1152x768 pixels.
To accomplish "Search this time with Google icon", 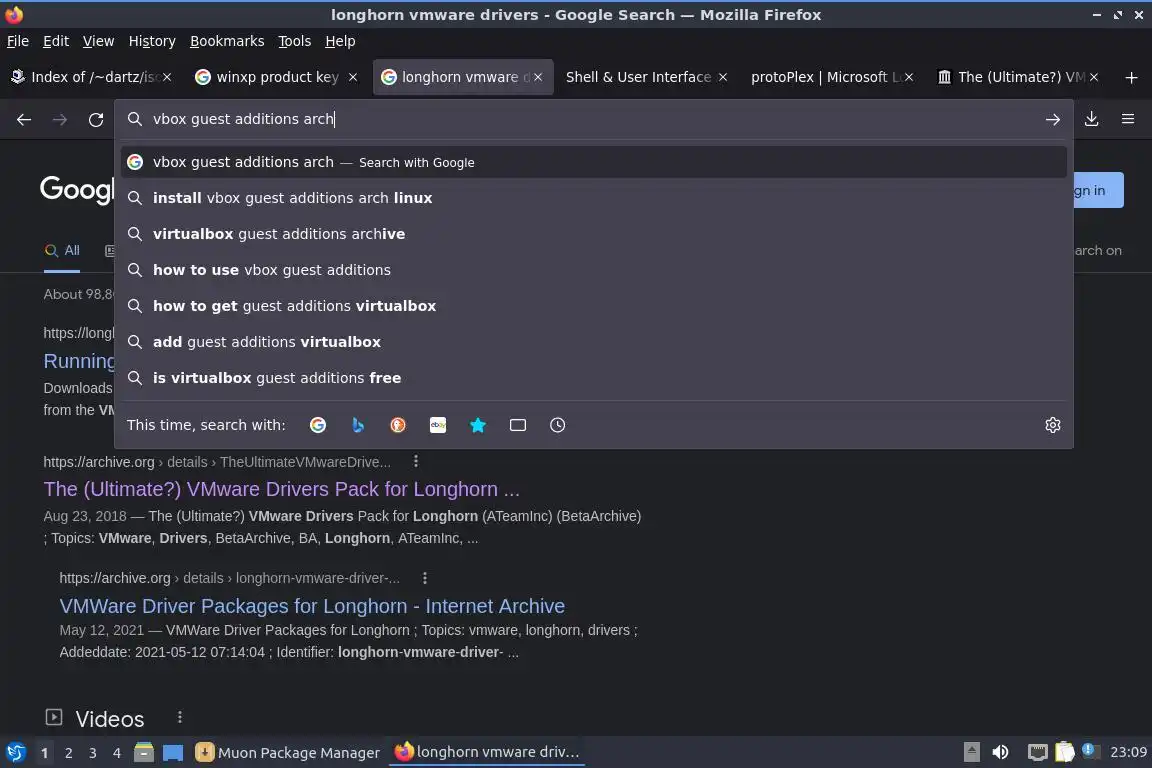I will (x=317, y=425).
